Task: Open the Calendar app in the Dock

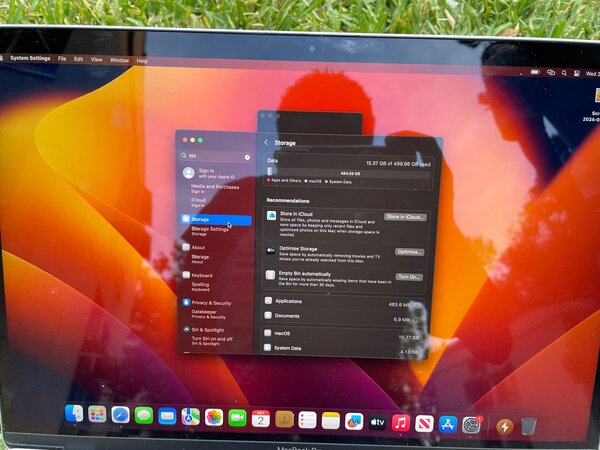Action: pyautogui.click(x=261, y=419)
